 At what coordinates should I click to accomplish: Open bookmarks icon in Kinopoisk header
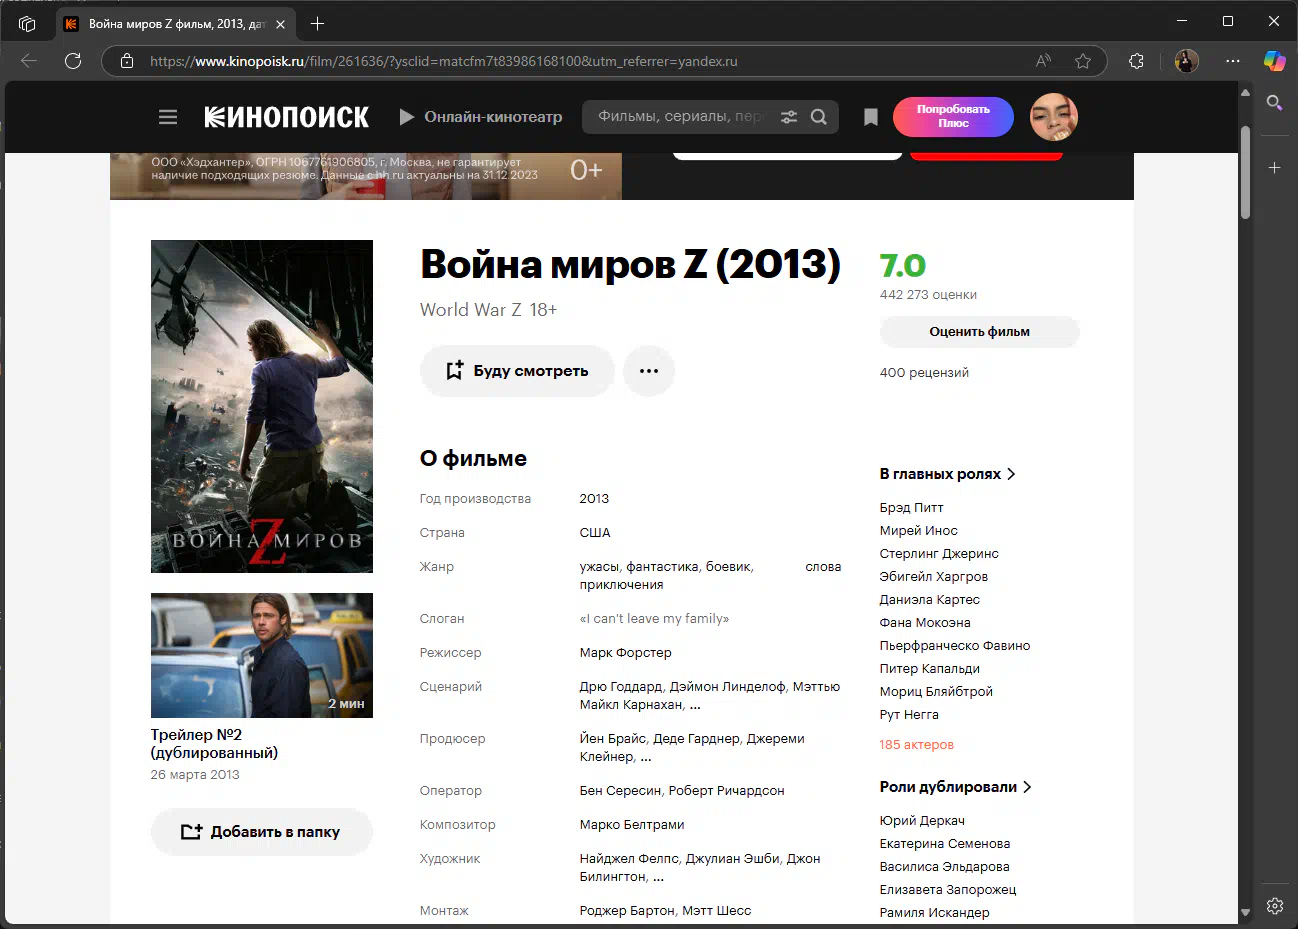point(871,117)
